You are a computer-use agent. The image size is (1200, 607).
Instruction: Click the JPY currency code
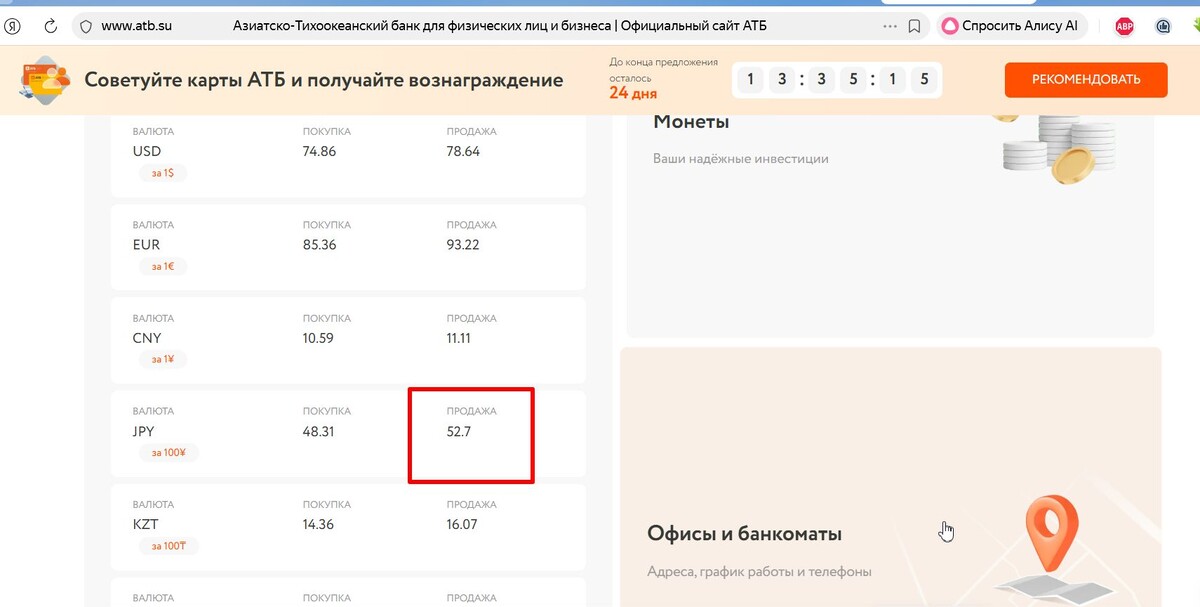pyautogui.click(x=145, y=432)
